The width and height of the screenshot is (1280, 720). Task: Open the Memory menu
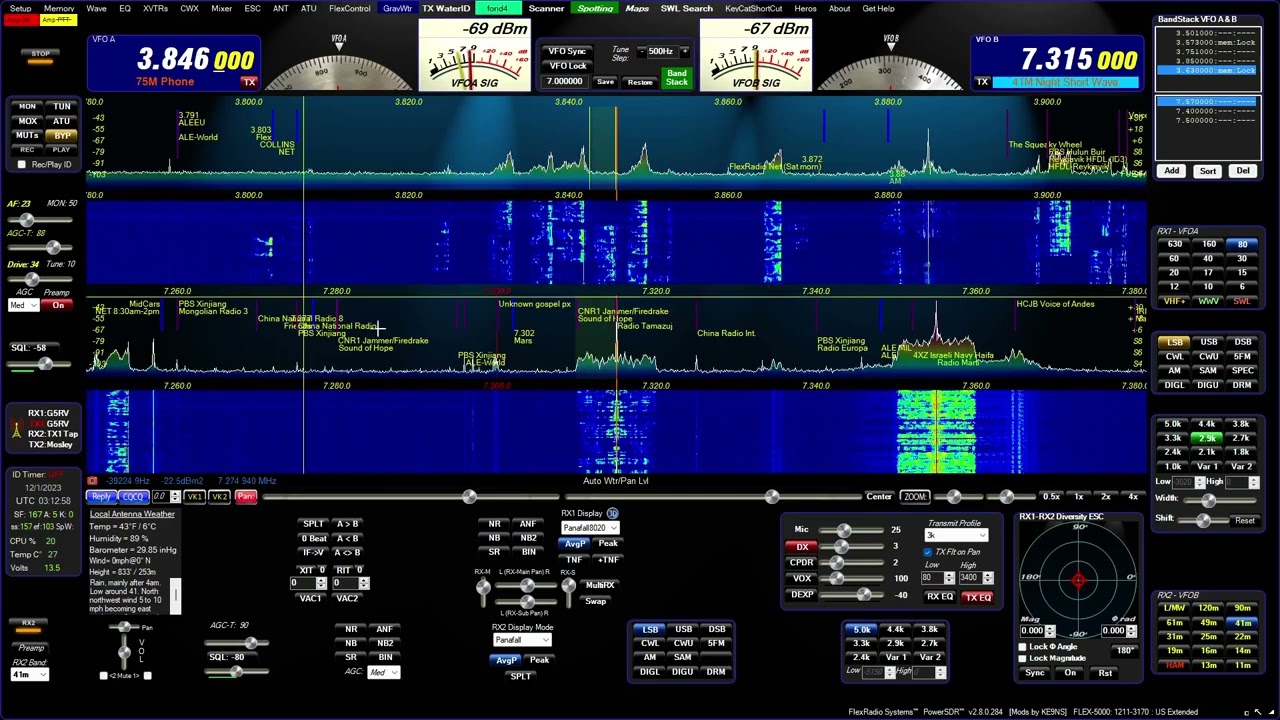tap(59, 8)
